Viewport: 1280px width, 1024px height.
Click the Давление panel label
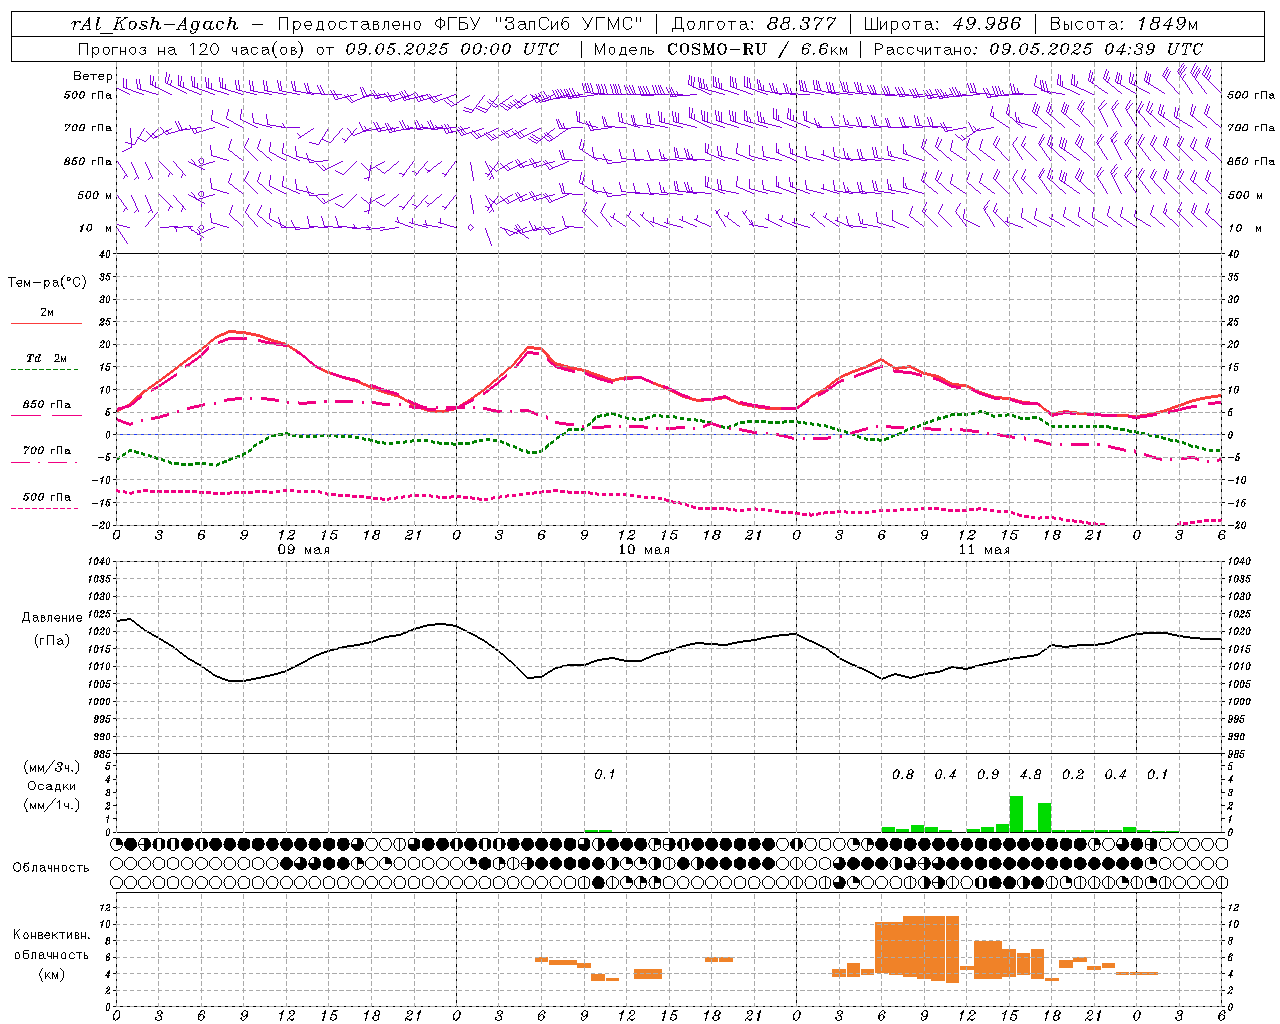pos(52,618)
